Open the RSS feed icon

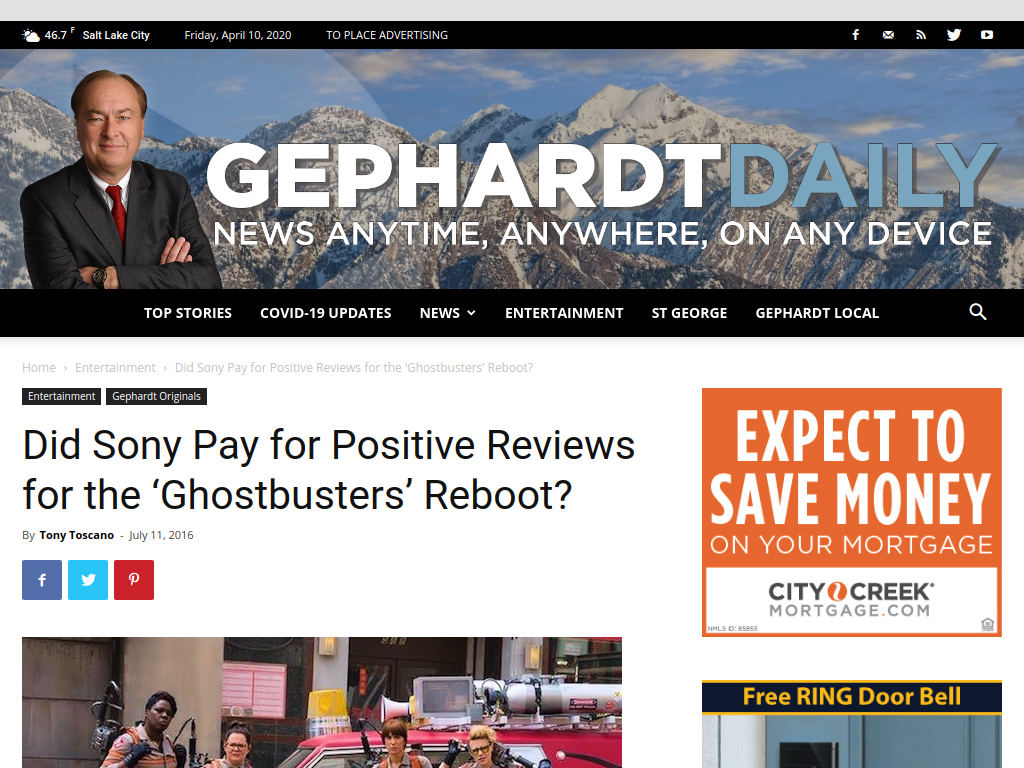[921, 35]
